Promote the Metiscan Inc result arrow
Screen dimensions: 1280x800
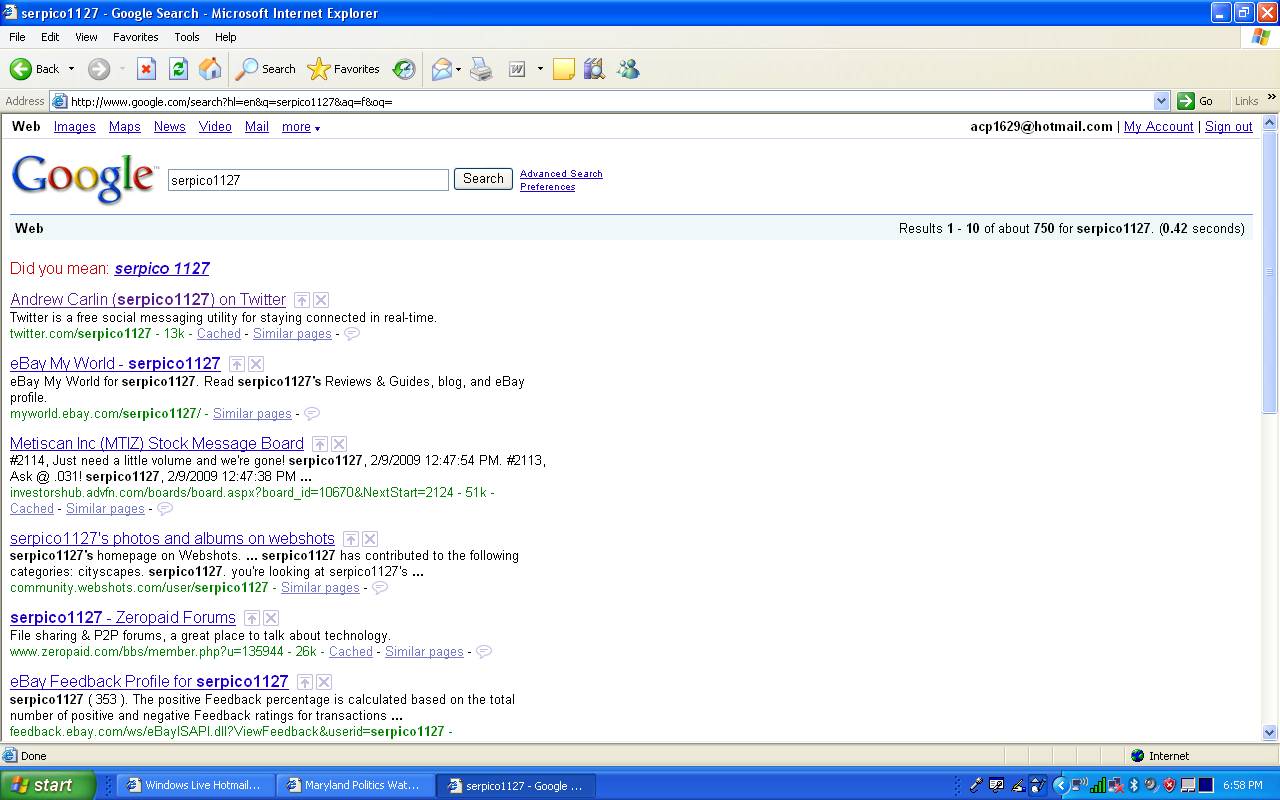pyautogui.click(x=320, y=444)
